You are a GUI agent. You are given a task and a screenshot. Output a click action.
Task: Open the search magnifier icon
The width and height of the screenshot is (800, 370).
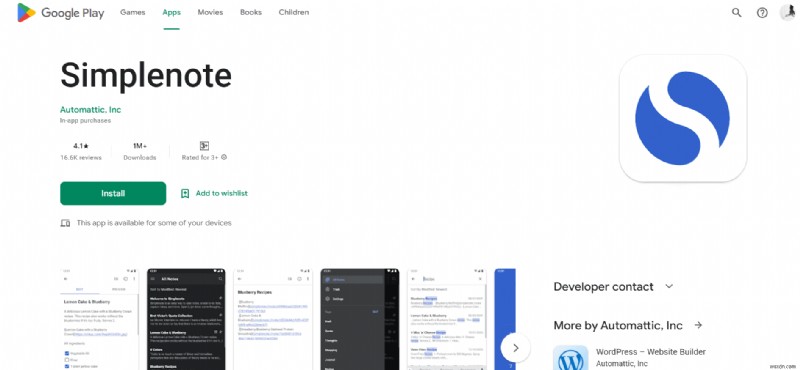[736, 13]
